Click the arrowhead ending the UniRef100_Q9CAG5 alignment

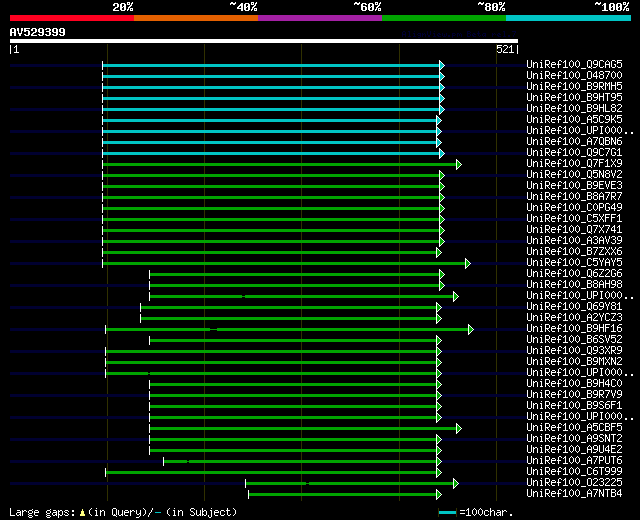coord(441,65)
